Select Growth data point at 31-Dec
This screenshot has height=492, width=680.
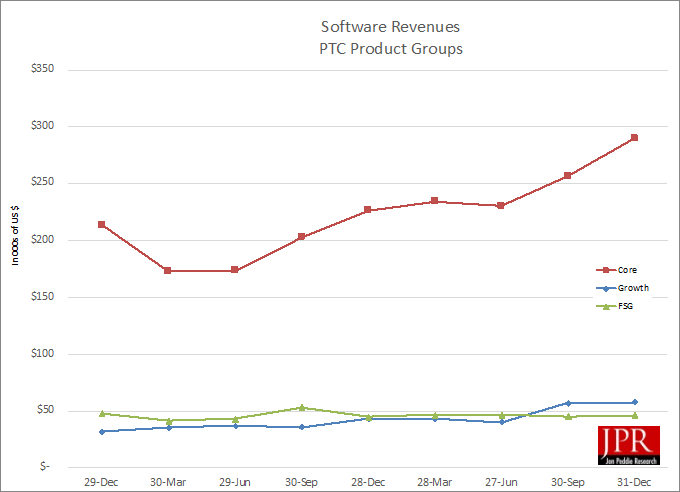[635, 402]
